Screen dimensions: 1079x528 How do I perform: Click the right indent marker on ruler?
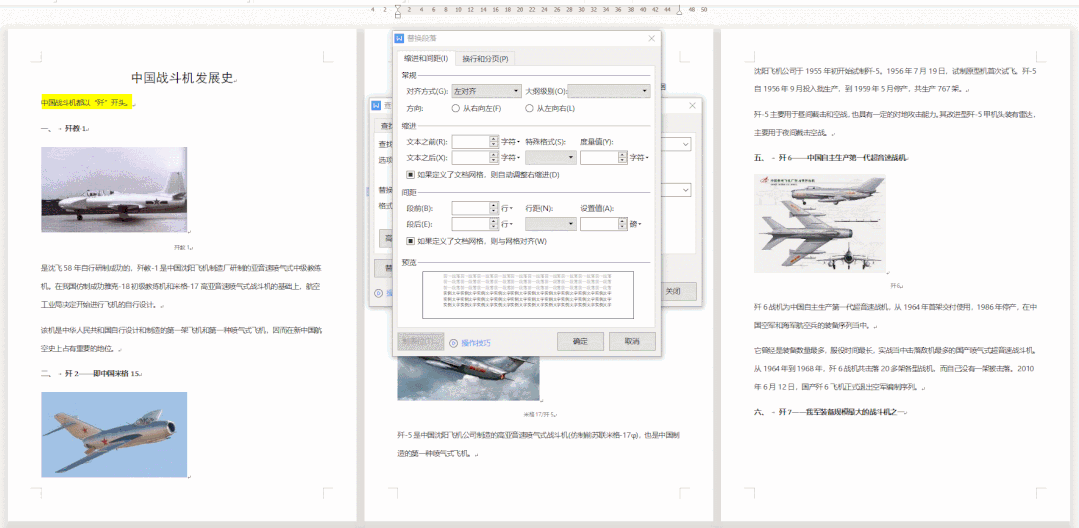[x=680, y=12]
